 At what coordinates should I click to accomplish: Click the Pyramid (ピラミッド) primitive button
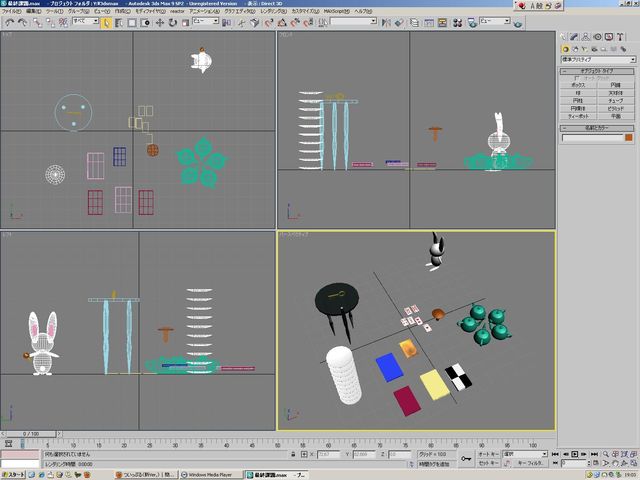(x=616, y=109)
